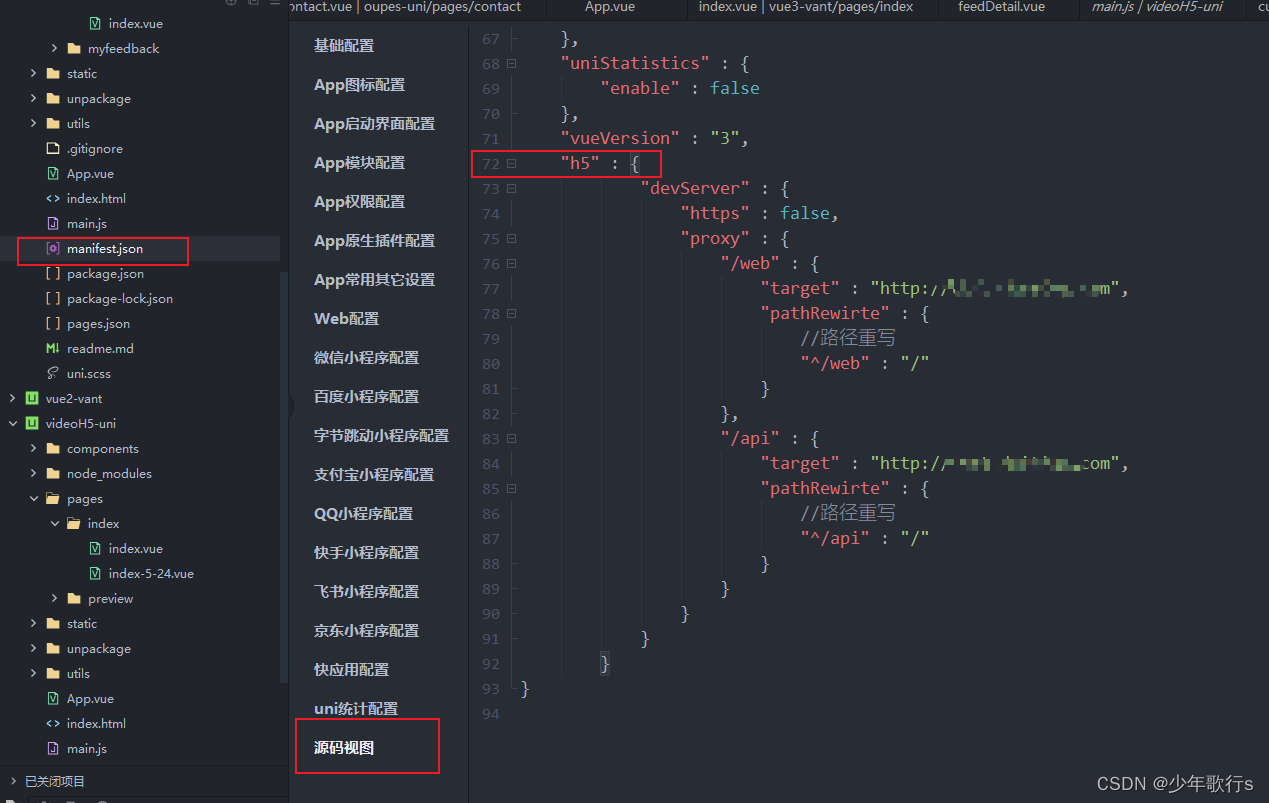Screen dimensions: 1269x803
Task: Open the 微信小程序配置 section
Action: [x=366, y=358]
